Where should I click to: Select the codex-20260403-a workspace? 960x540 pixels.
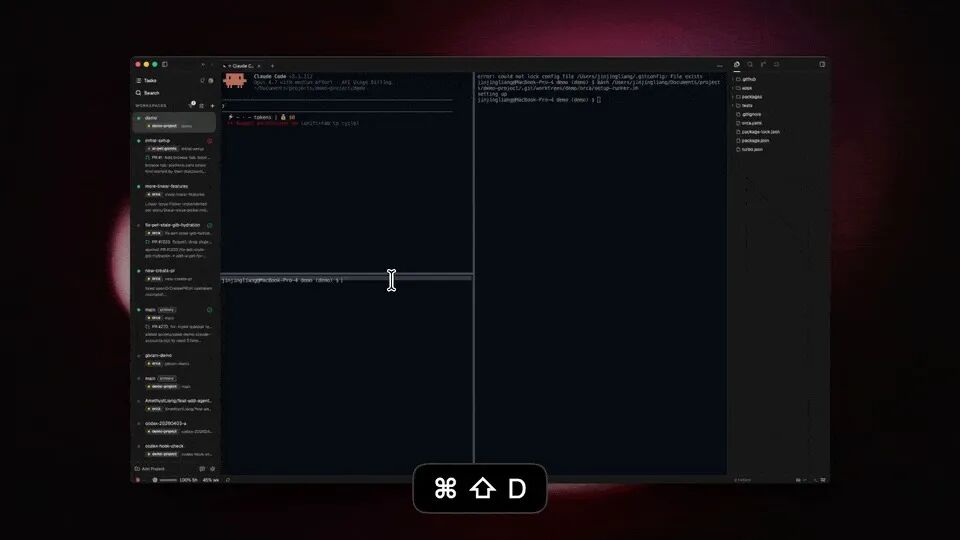pyautogui.click(x=175, y=427)
